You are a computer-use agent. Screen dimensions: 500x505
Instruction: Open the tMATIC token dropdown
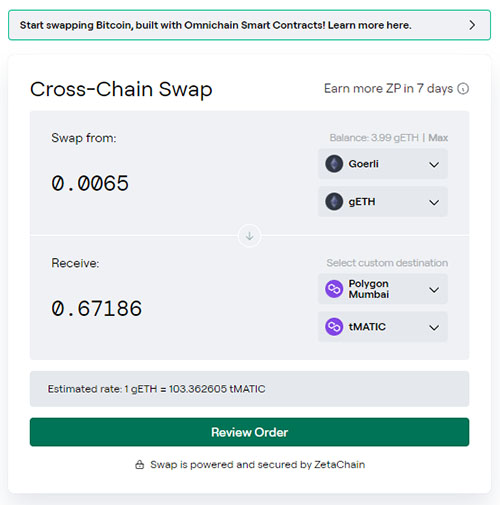[383, 327]
